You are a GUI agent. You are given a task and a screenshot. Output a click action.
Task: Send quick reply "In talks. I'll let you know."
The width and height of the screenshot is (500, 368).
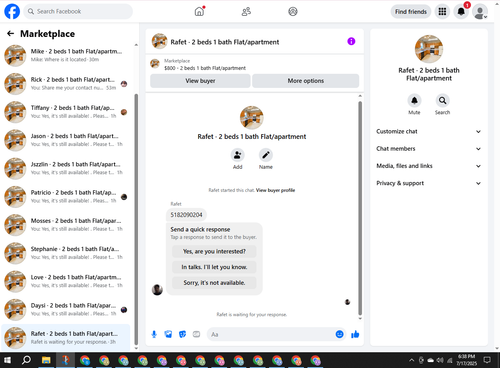click(214, 267)
